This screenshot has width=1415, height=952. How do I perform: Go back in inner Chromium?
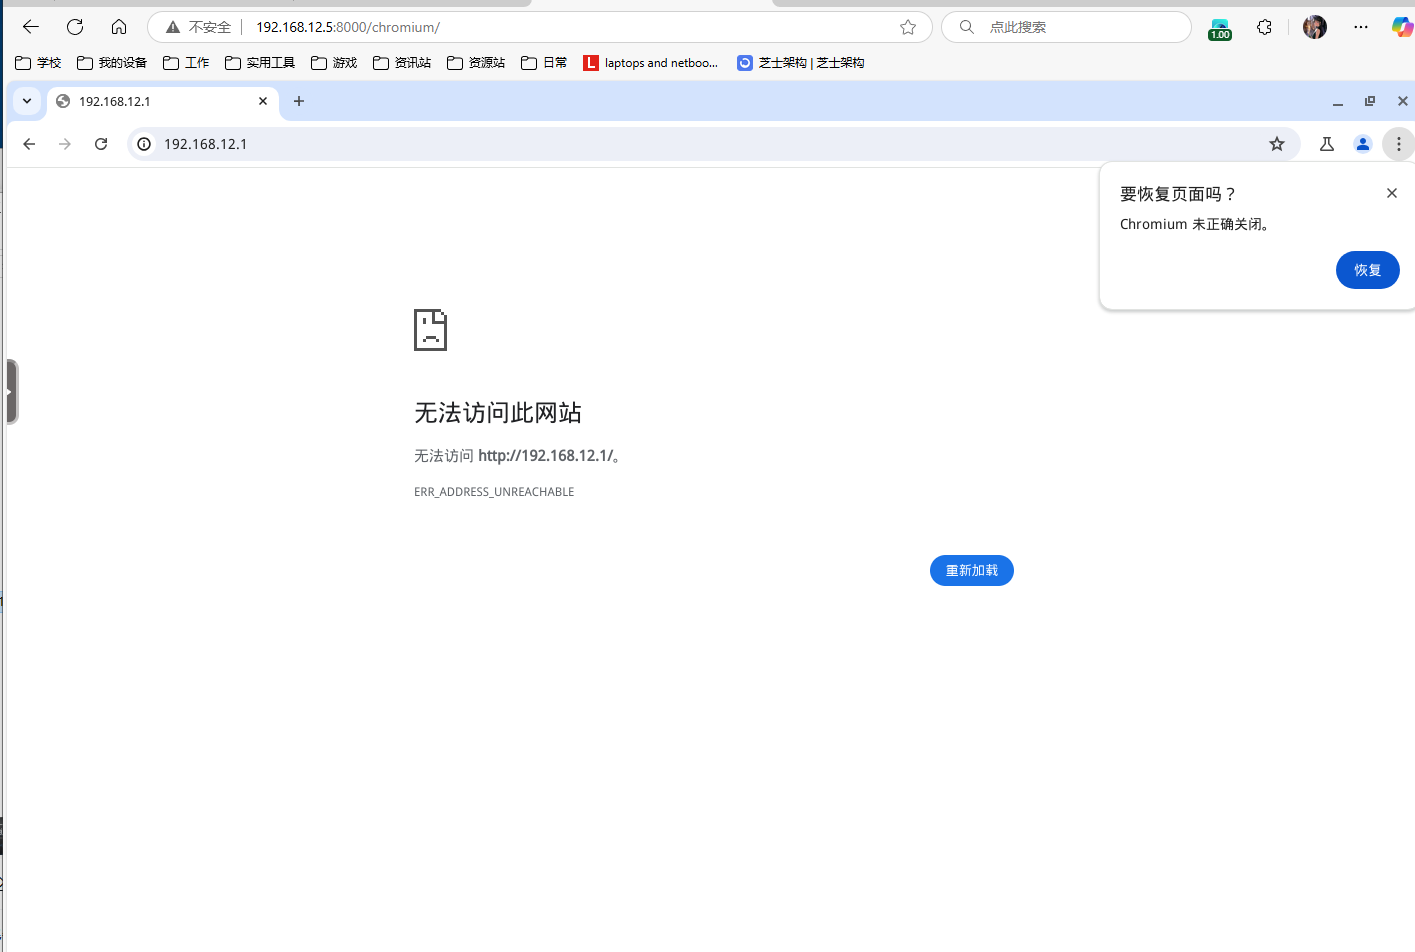click(29, 144)
